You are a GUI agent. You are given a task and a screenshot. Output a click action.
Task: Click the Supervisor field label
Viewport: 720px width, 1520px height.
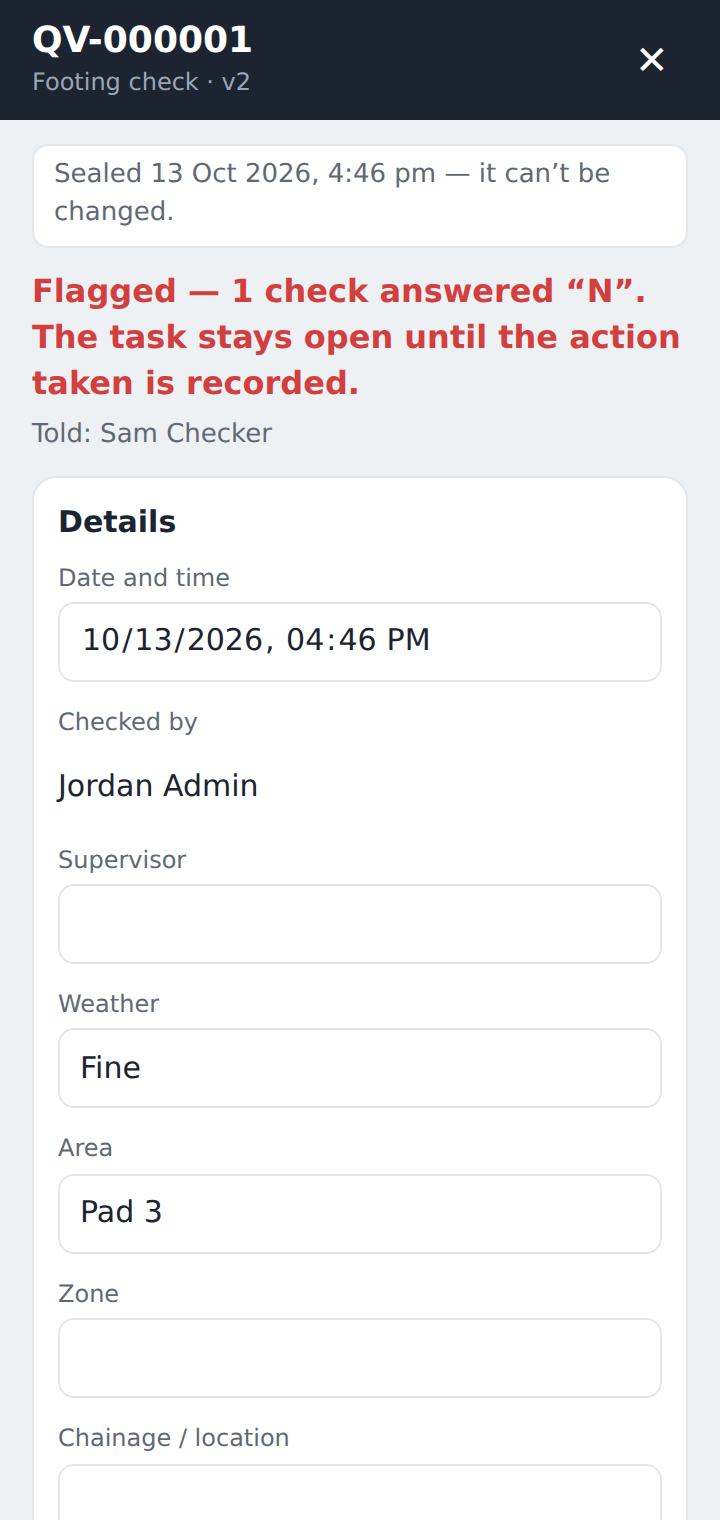pos(122,860)
